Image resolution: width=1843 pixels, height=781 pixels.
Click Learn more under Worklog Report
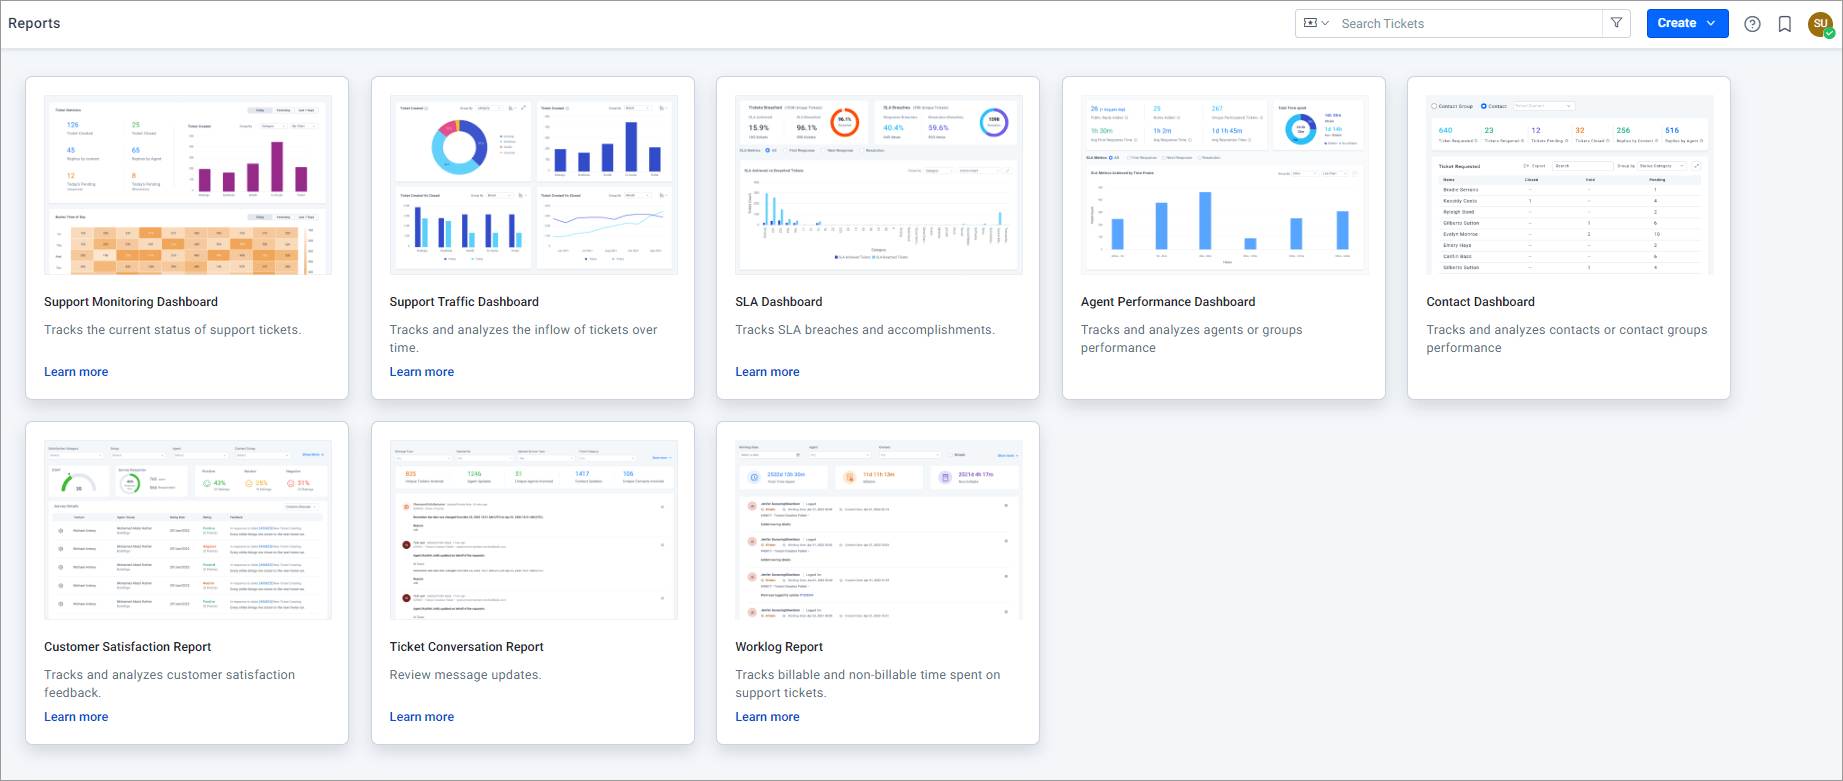click(x=767, y=717)
